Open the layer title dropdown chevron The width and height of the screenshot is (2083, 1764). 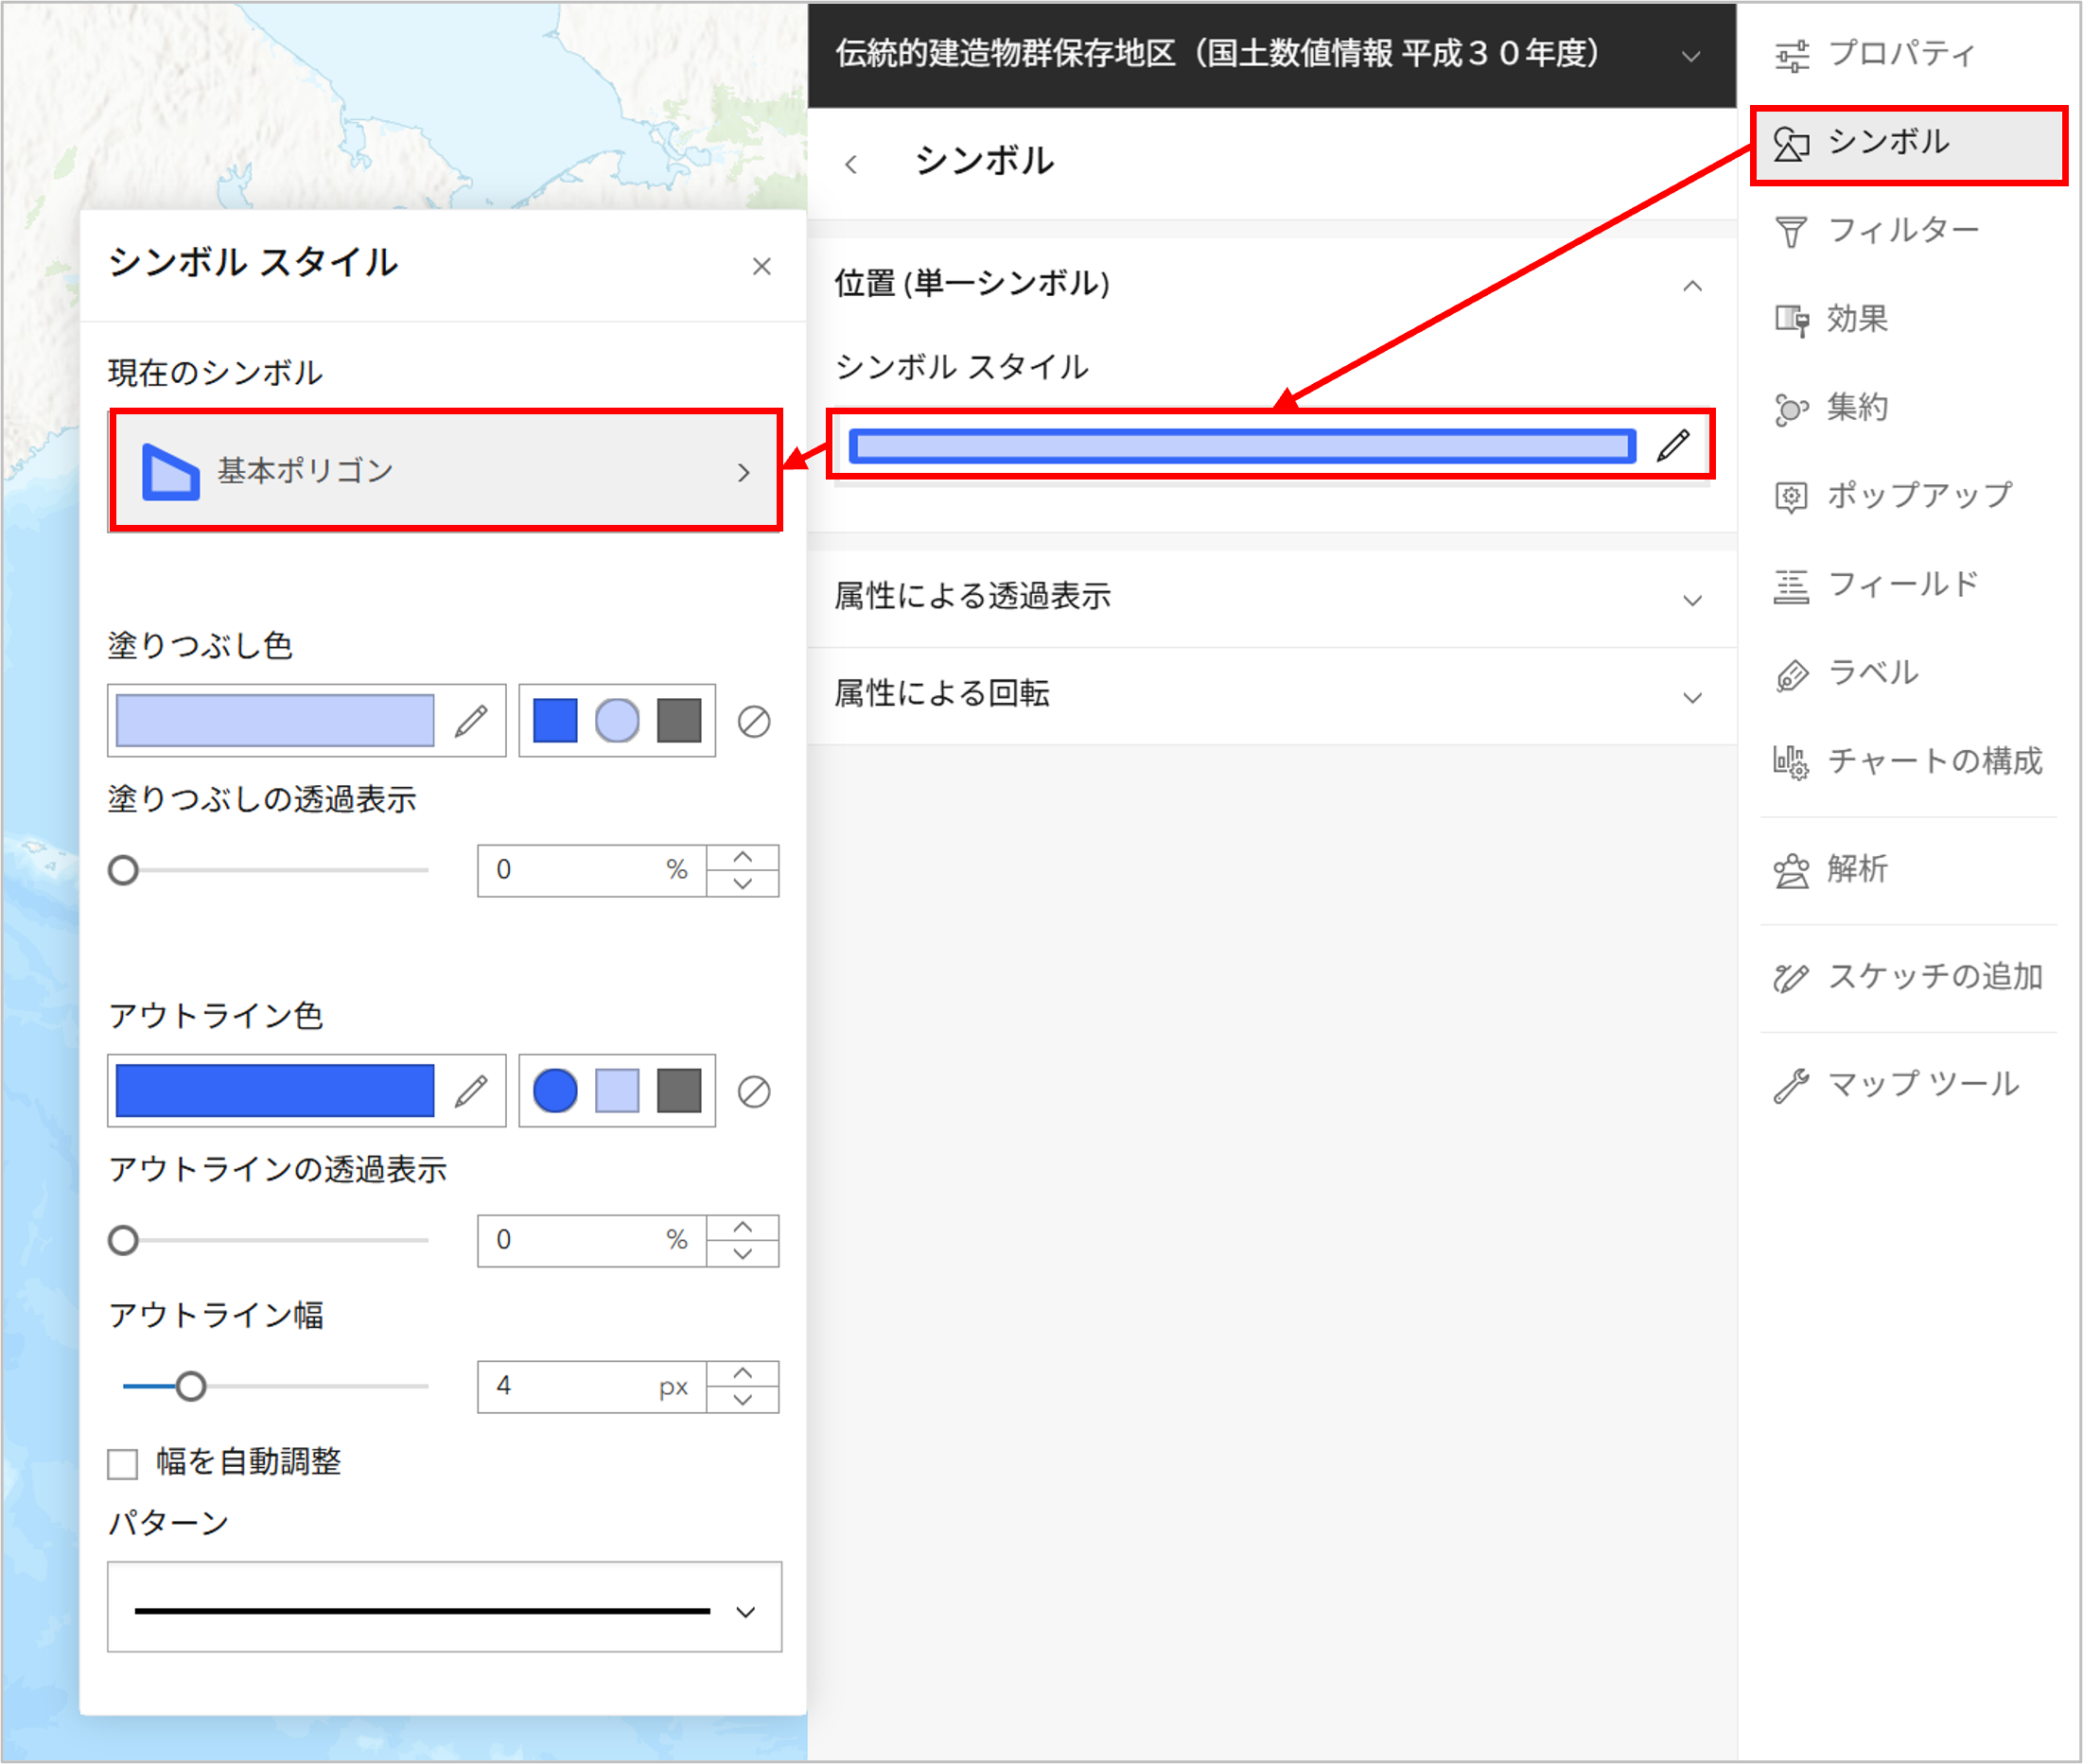click(1690, 56)
